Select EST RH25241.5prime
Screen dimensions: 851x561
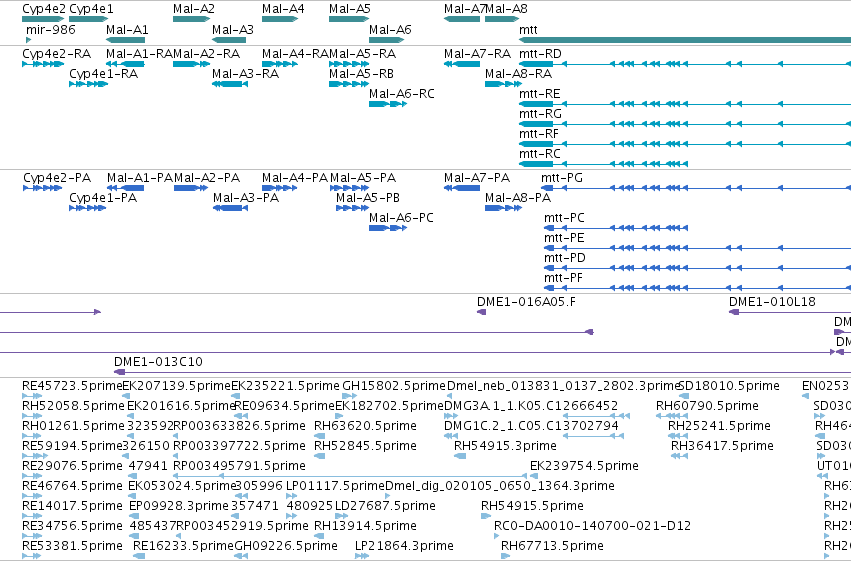(x=678, y=436)
